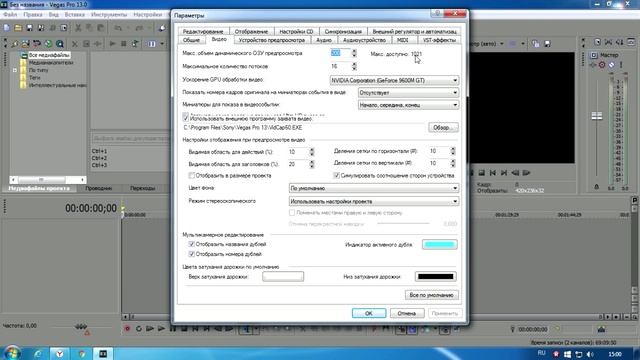Image resolution: width=640 pixels, height=360 pixels.
Task: Click the Save project icon
Action: tap(29, 28)
